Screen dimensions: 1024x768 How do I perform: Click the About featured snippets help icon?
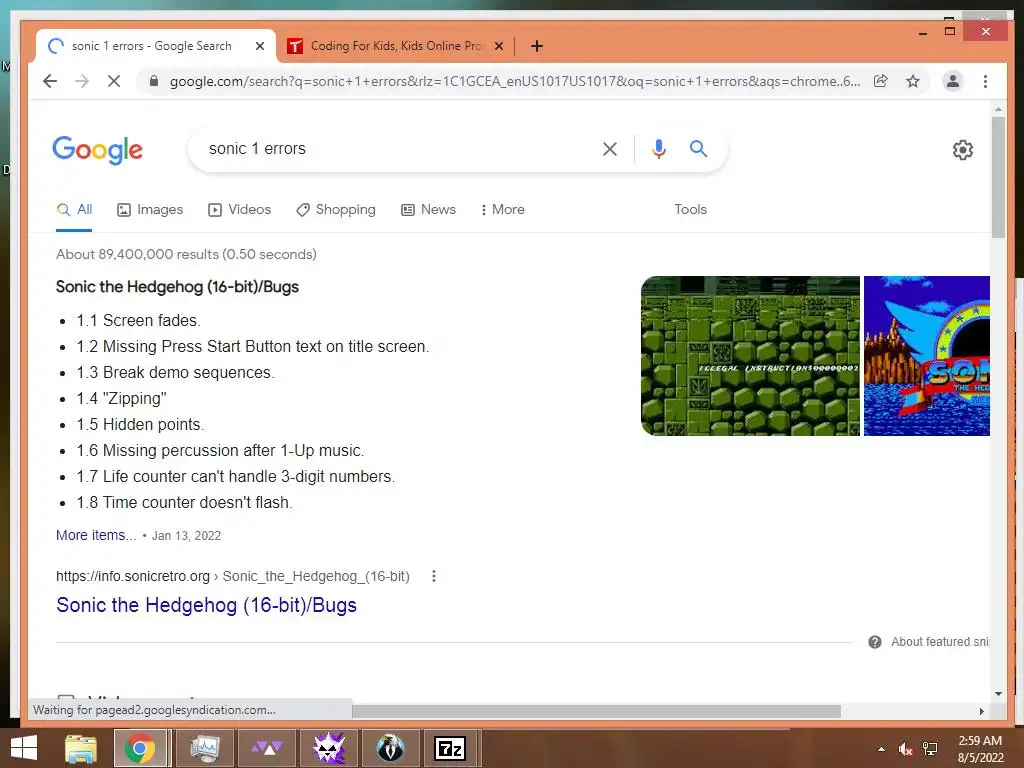(875, 642)
